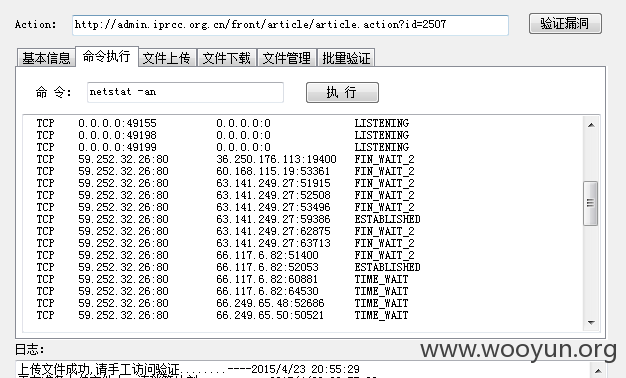The height and width of the screenshot is (378, 626).
Task: Click the log pane scroll-up arrow
Action: point(598,371)
